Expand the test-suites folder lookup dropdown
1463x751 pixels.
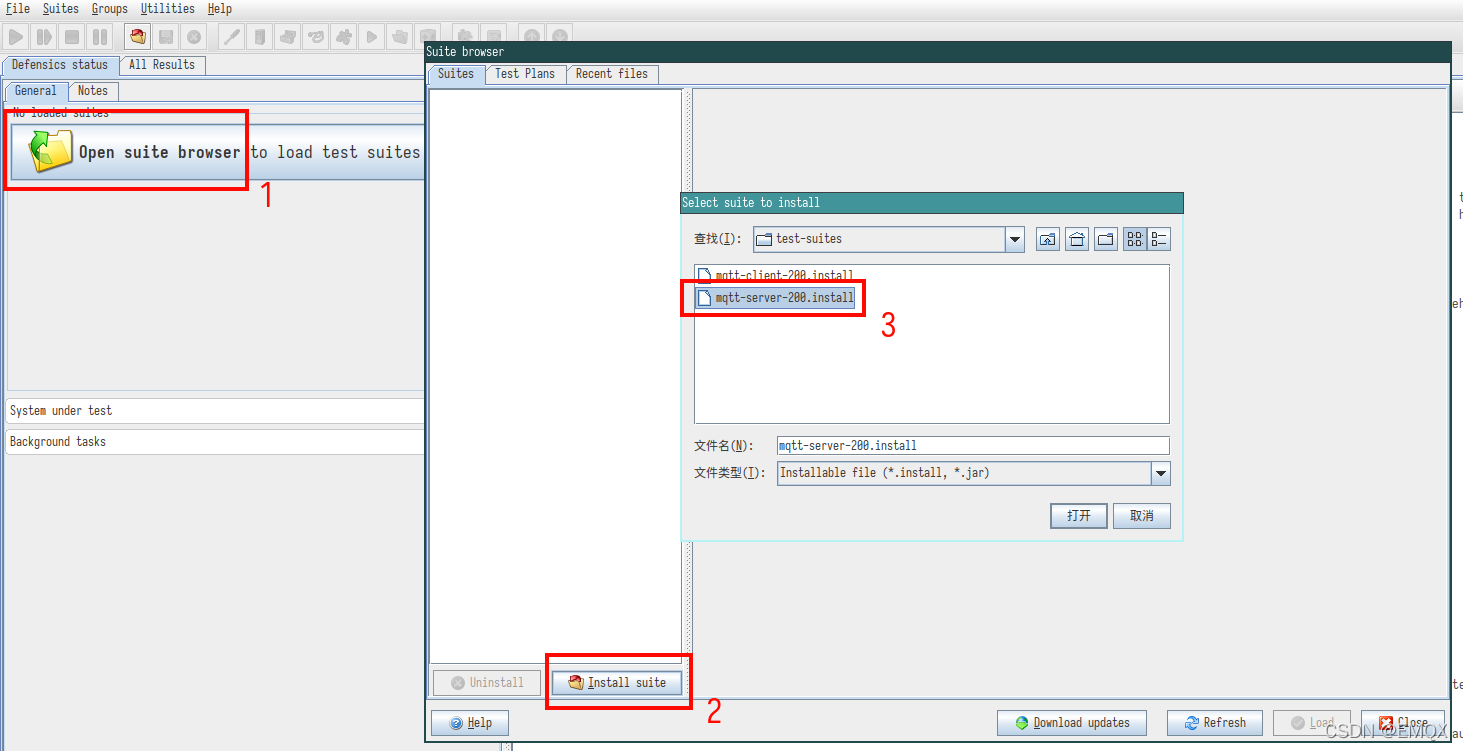(1015, 239)
